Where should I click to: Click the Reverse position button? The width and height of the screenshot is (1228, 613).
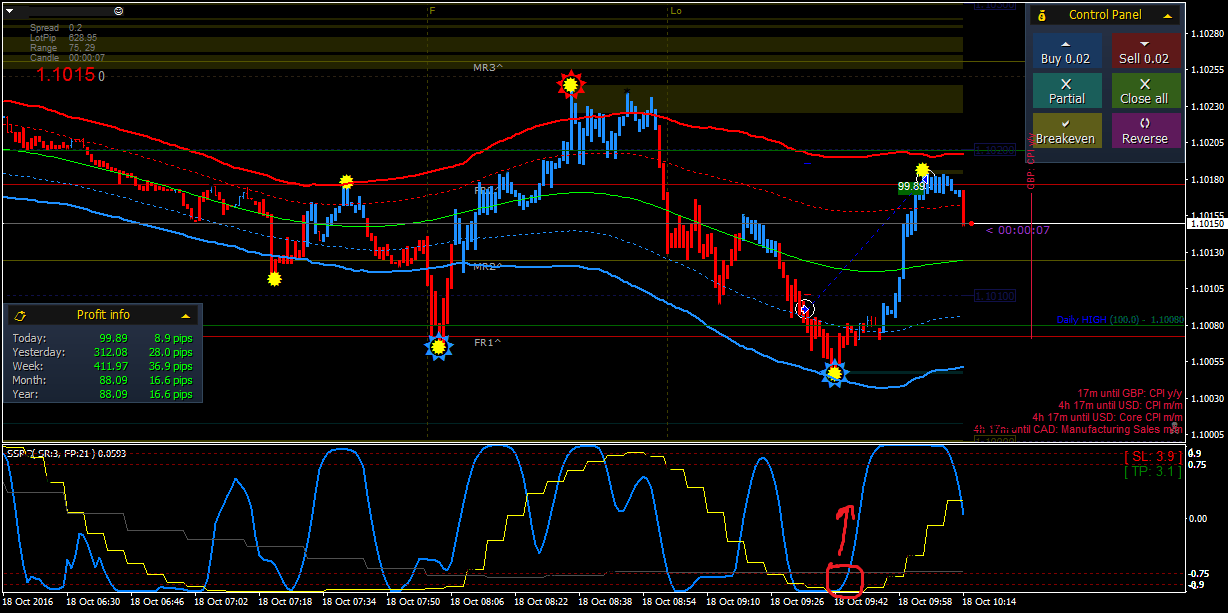tap(1144, 131)
